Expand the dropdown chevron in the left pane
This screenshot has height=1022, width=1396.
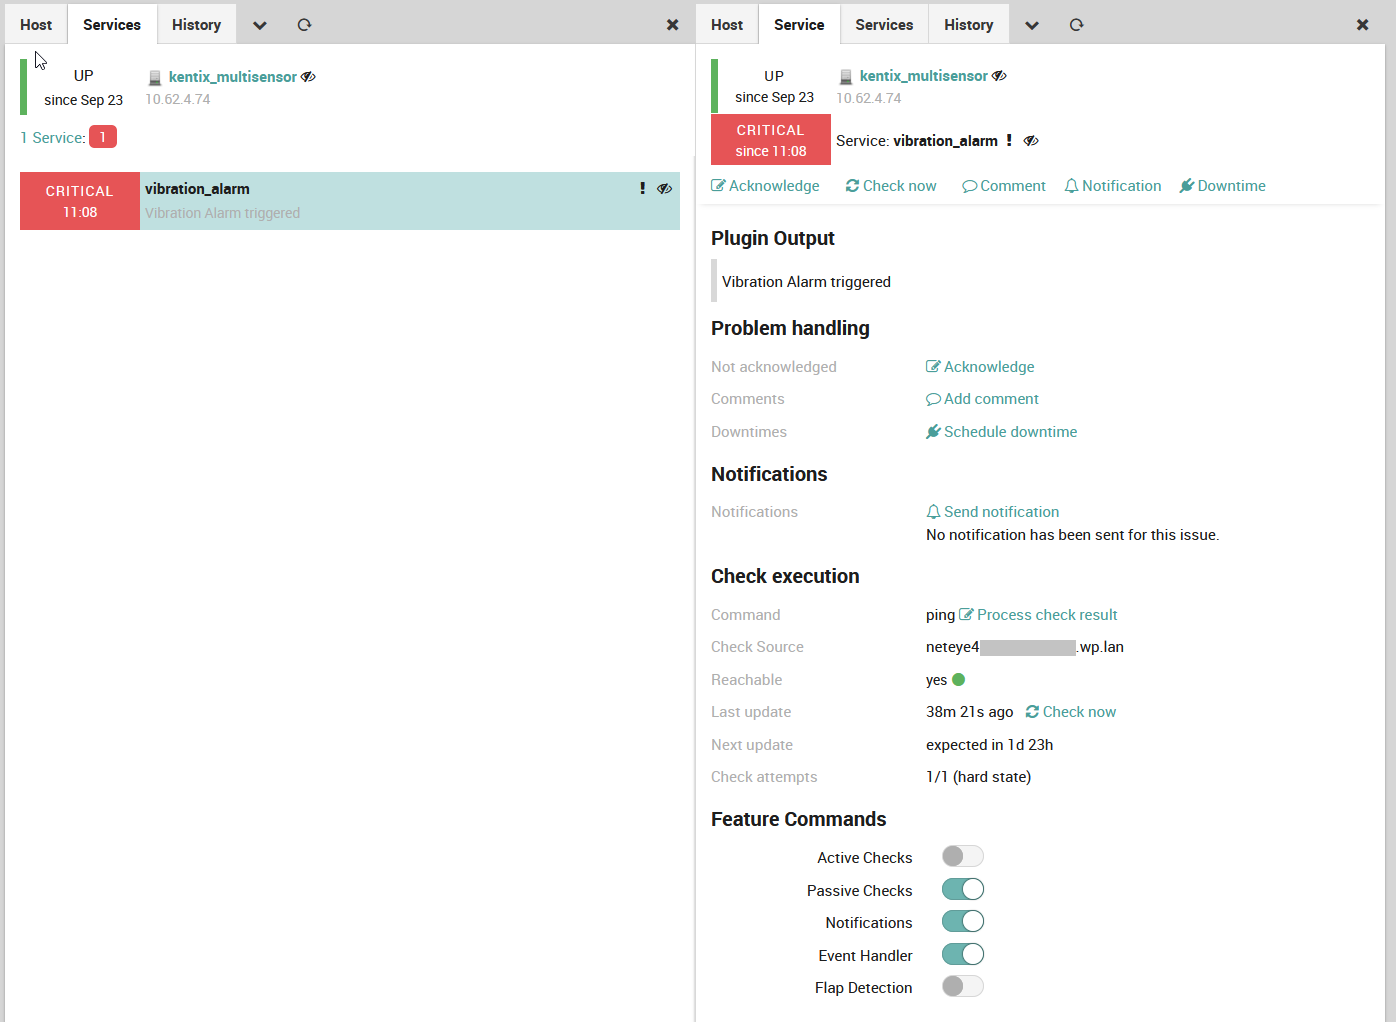pyautogui.click(x=258, y=24)
